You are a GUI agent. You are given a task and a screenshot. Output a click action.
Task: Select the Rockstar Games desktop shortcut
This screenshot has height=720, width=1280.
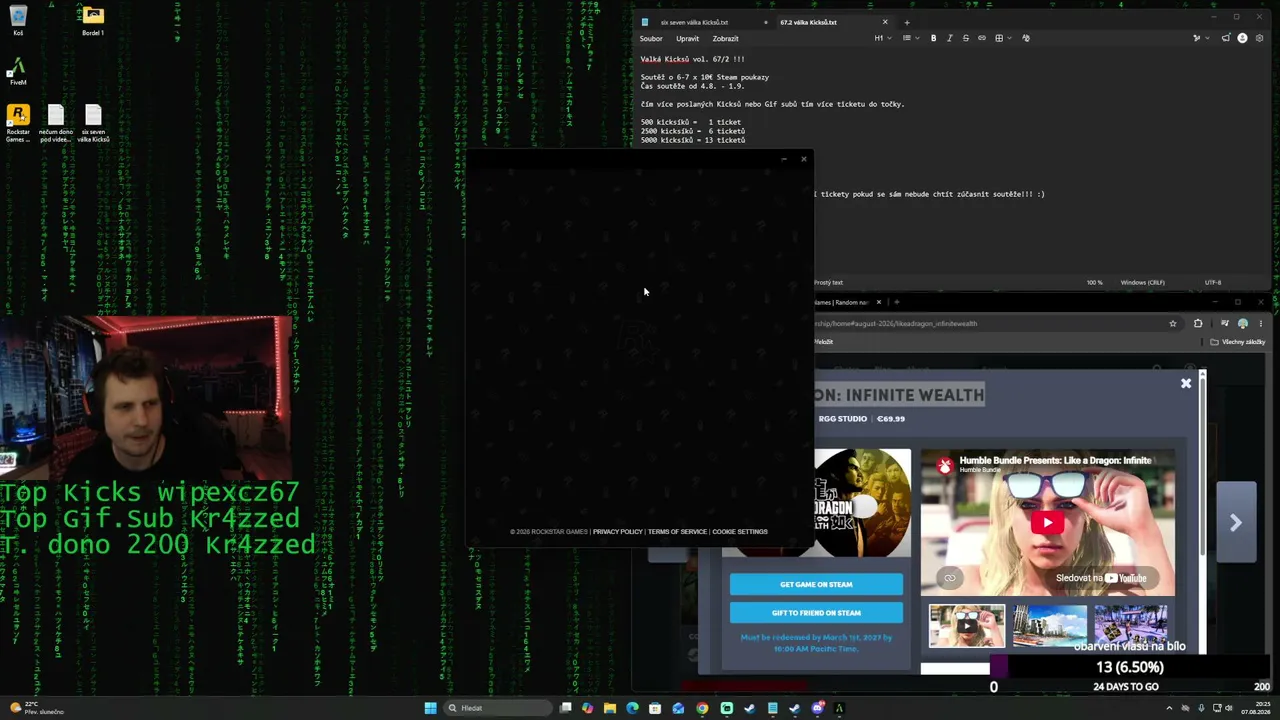click(x=18, y=124)
